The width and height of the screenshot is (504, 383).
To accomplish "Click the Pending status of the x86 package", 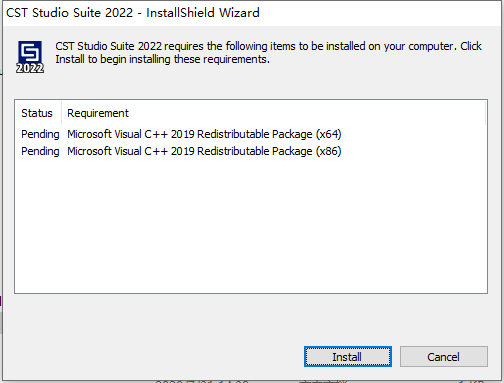I will pyautogui.click(x=40, y=151).
